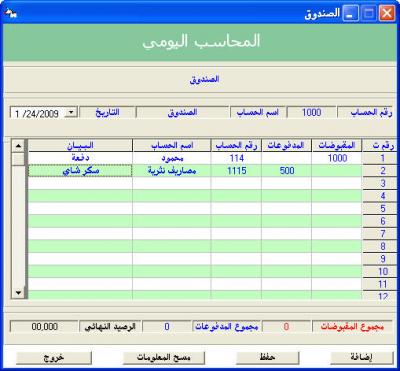Close the الصندوق window
Viewport: 400px width, 371px height.
[x=387, y=14]
